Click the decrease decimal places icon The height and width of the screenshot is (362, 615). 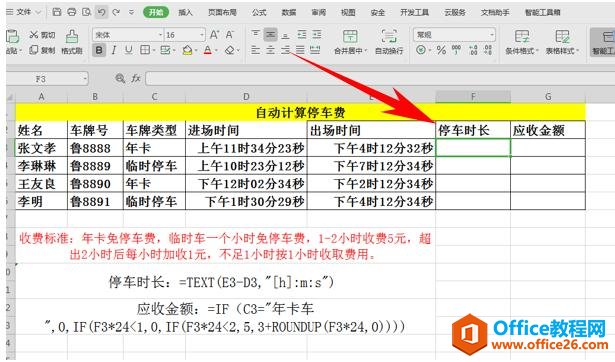pyautogui.click(x=488, y=50)
